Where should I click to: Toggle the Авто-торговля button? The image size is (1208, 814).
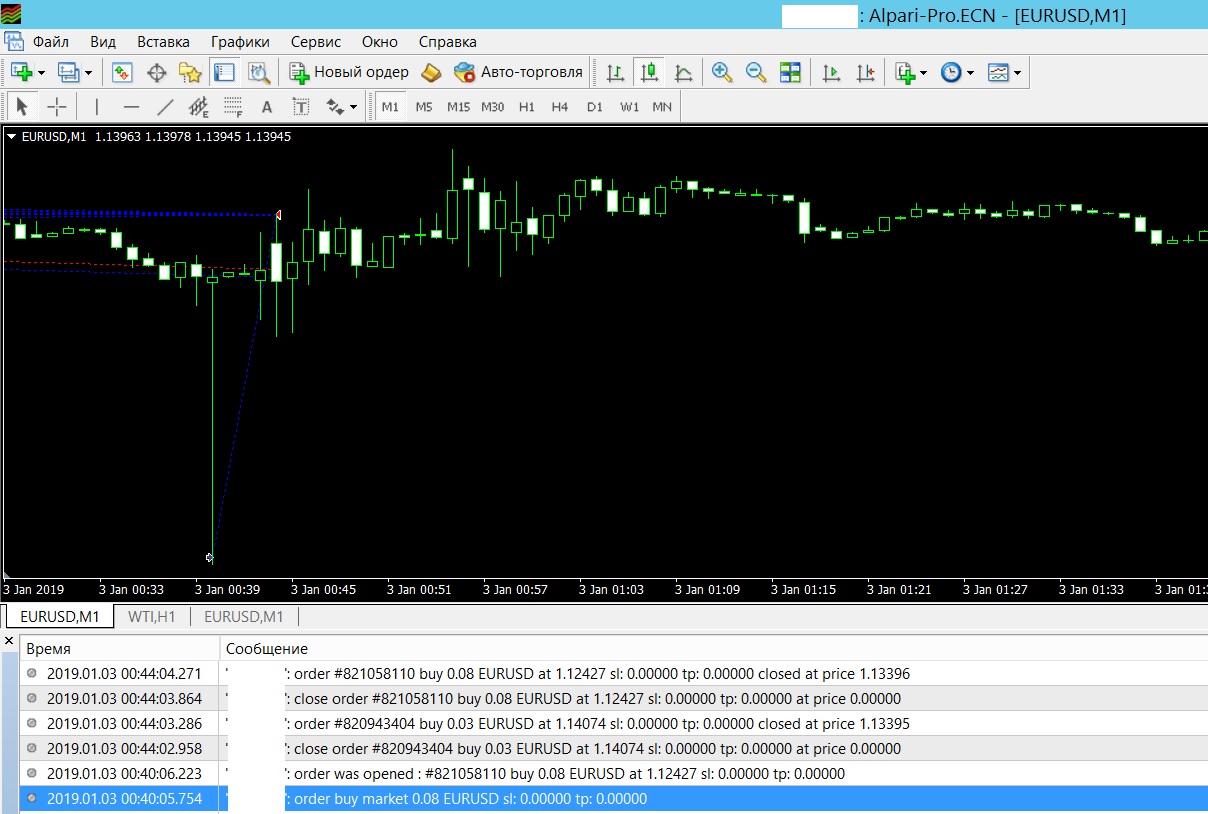[x=518, y=72]
